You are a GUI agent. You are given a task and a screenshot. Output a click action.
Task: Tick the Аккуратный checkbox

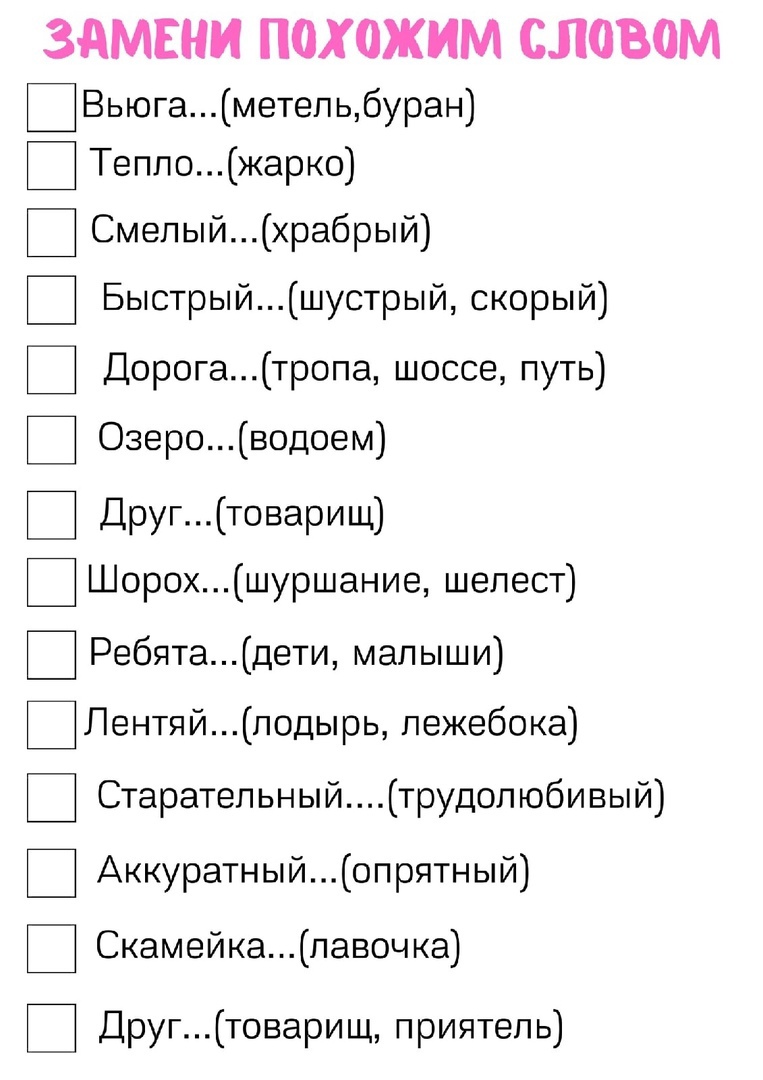coord(52,873)
